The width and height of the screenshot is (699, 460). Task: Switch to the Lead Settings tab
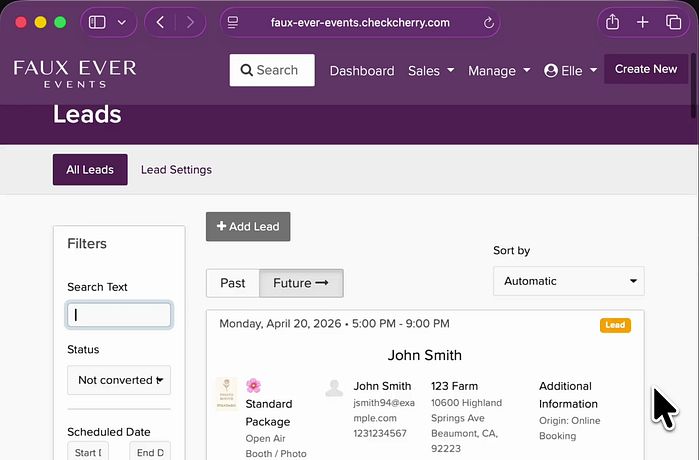click(176, 170)
